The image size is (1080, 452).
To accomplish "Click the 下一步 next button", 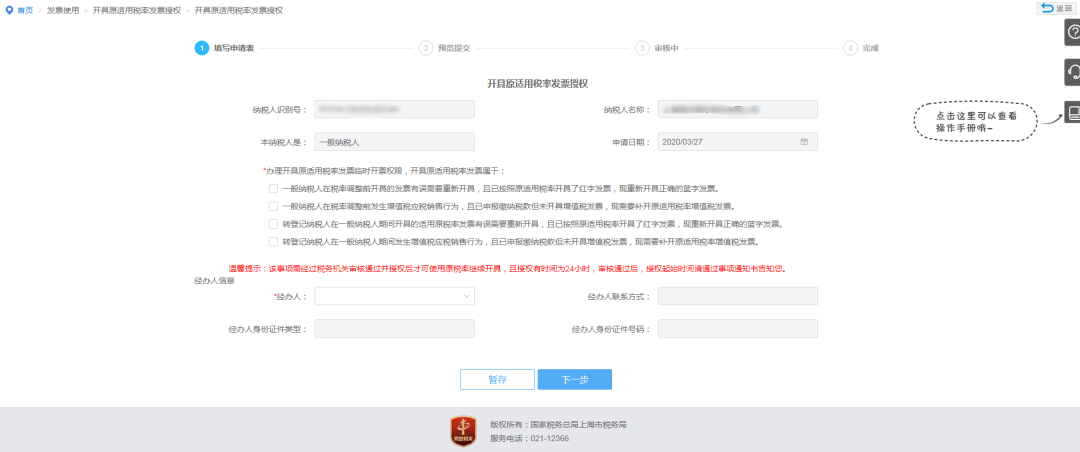I will tap(574, 380).
